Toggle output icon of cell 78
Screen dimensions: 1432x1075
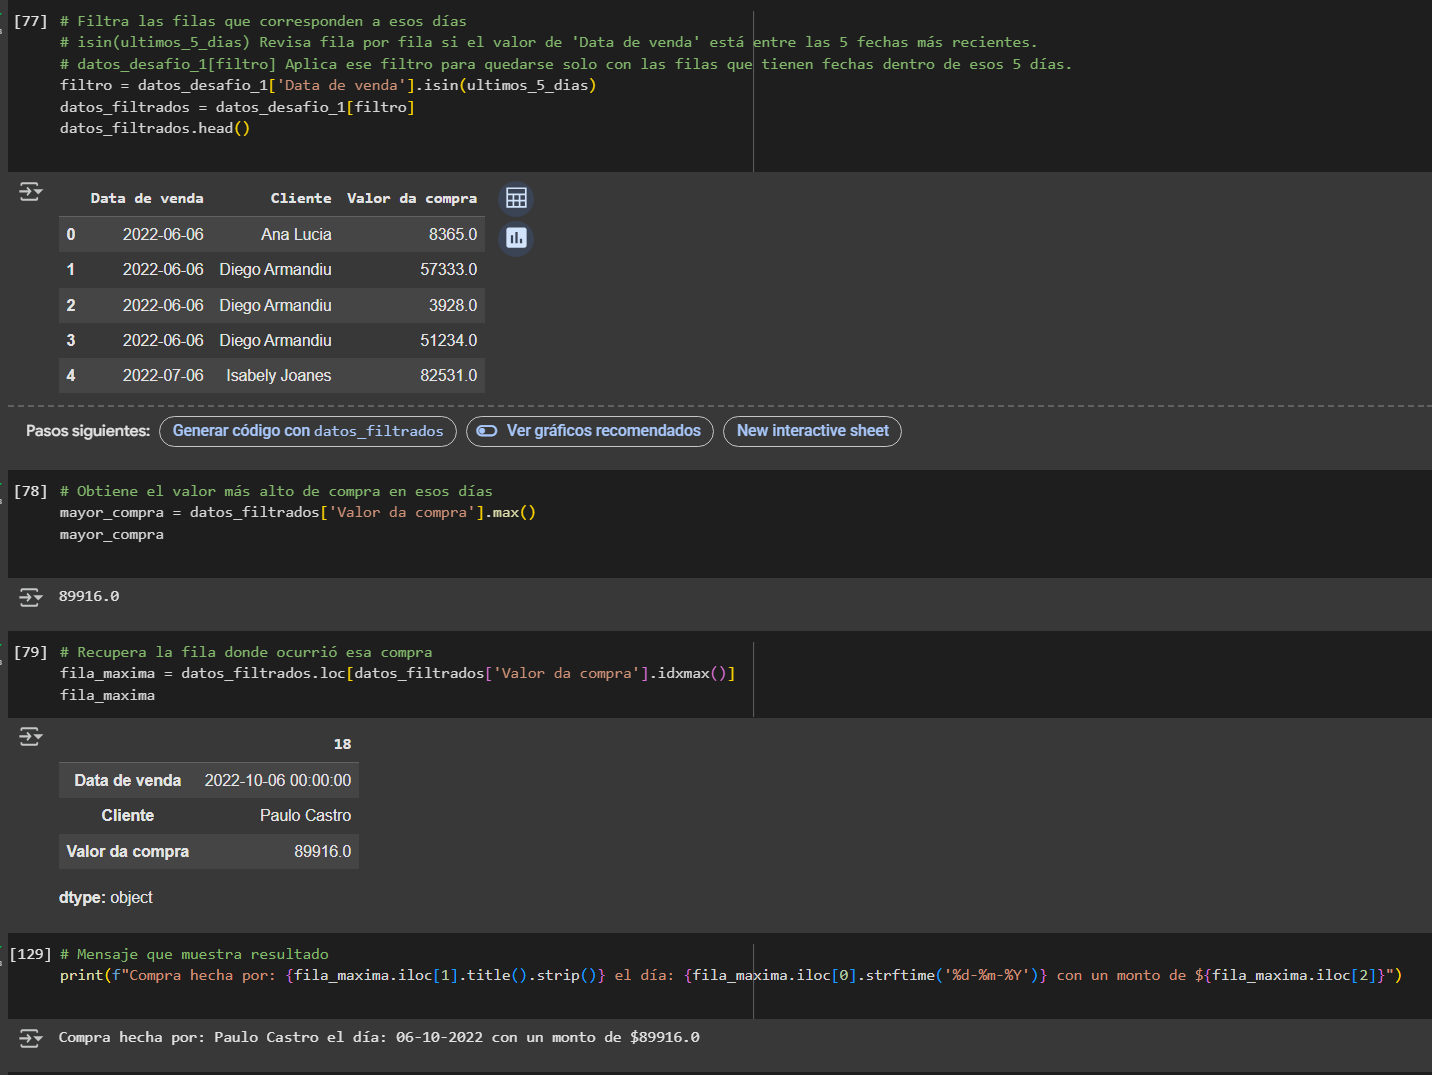click(x=31, y=597)
